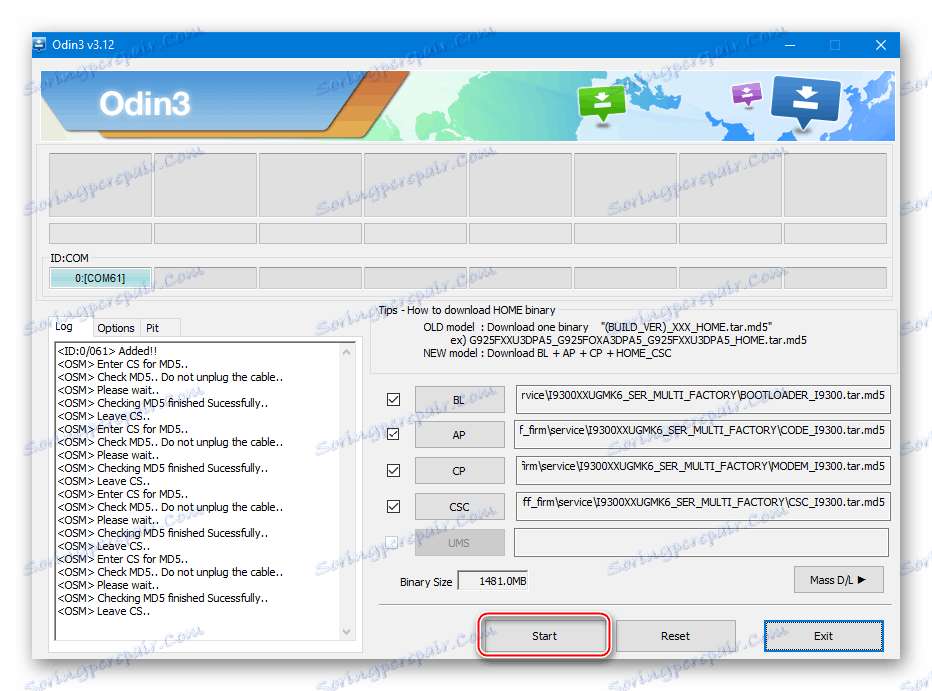Select the 0:[COM61] port box
Screen dimensions: 932x691
(x=100, y=278)
